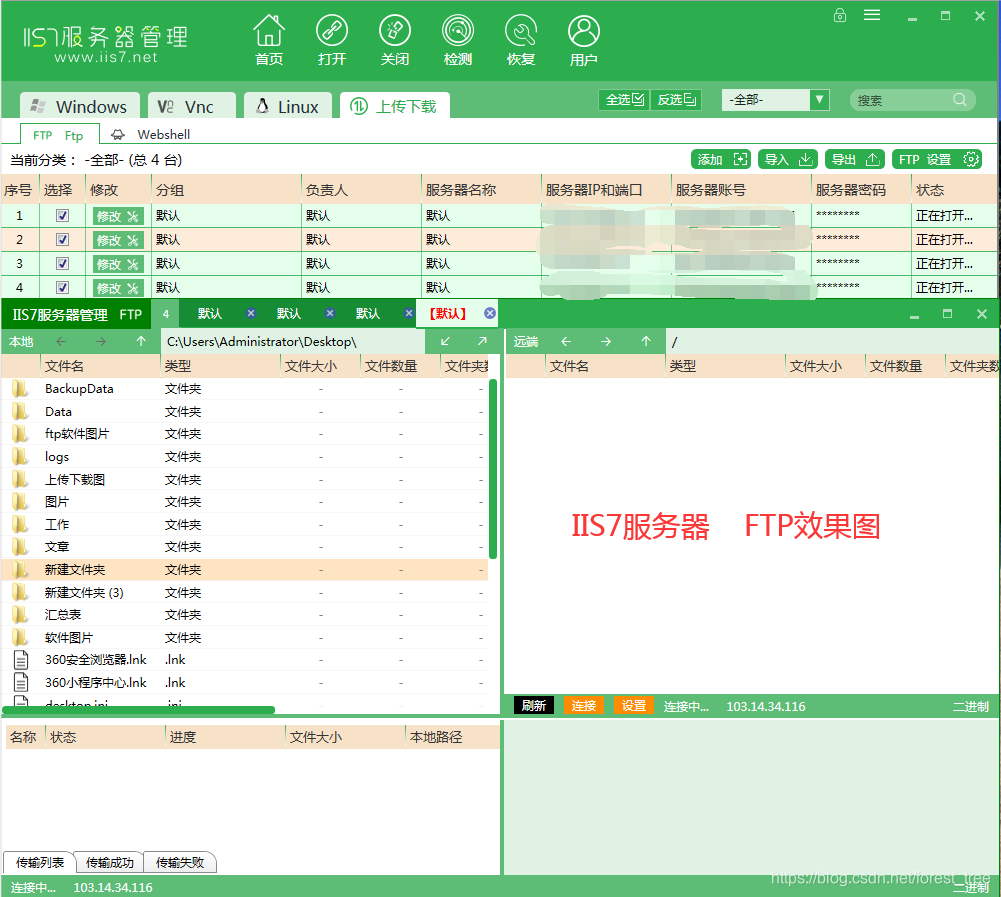Screen dimensions: 1001x897
Task: Open the 首页 home icon
Action: (268, 40)
